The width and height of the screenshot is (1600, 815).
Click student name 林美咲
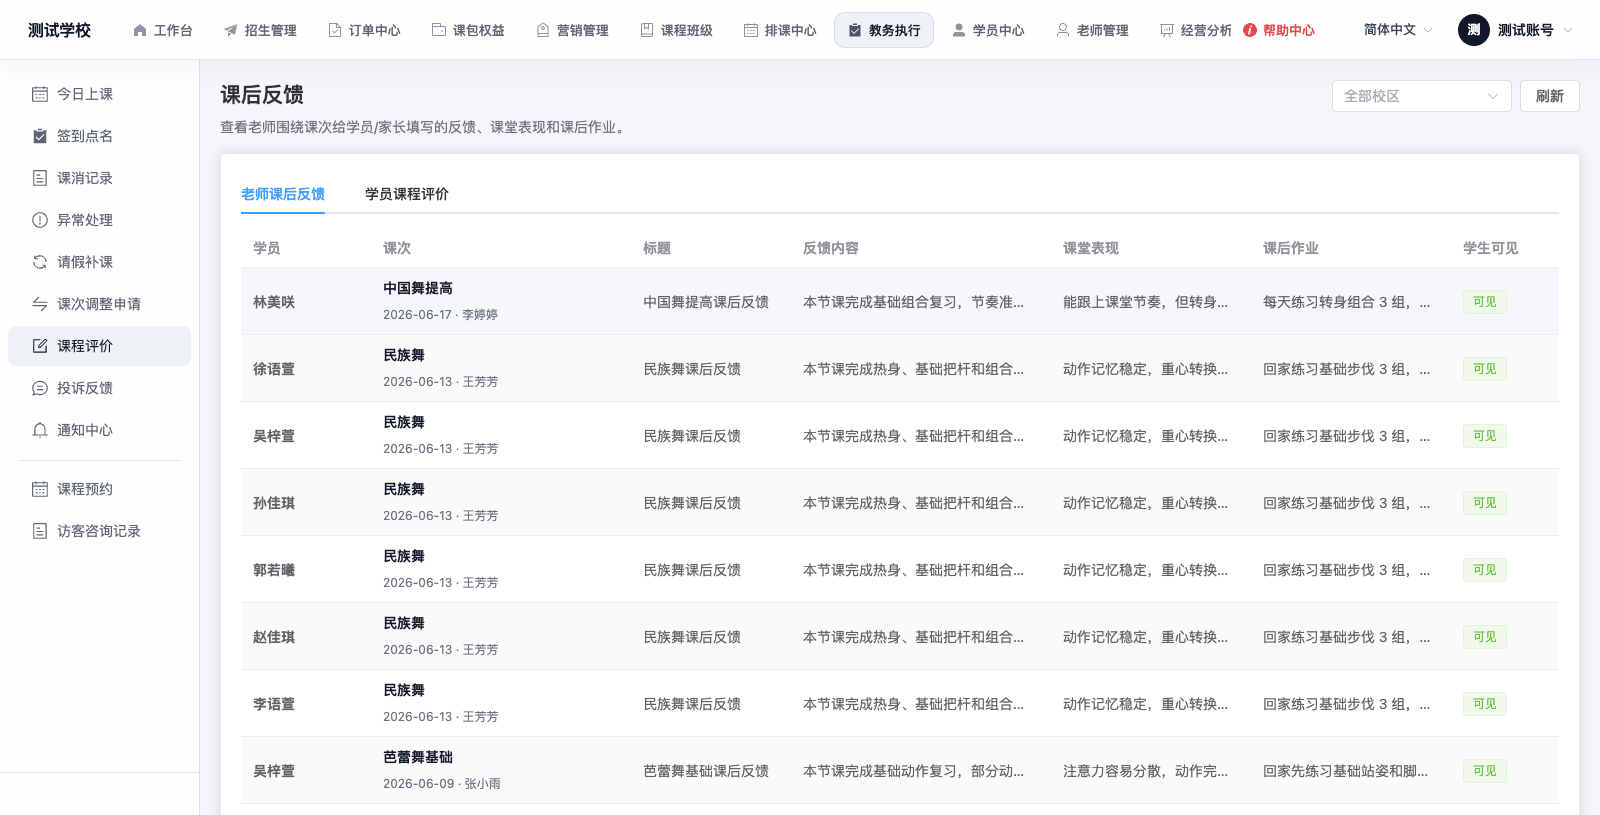(x=274, y=302)
